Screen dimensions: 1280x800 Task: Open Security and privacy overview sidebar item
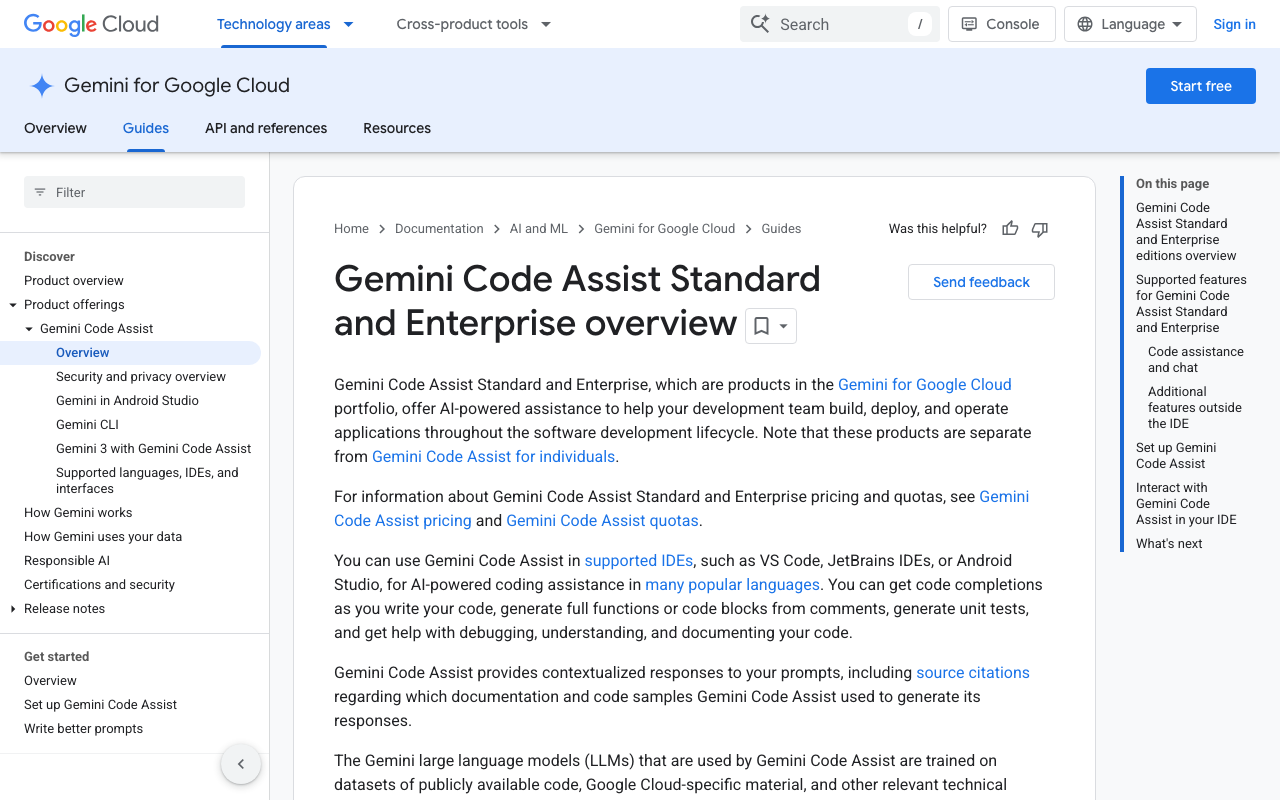(141, 377)
